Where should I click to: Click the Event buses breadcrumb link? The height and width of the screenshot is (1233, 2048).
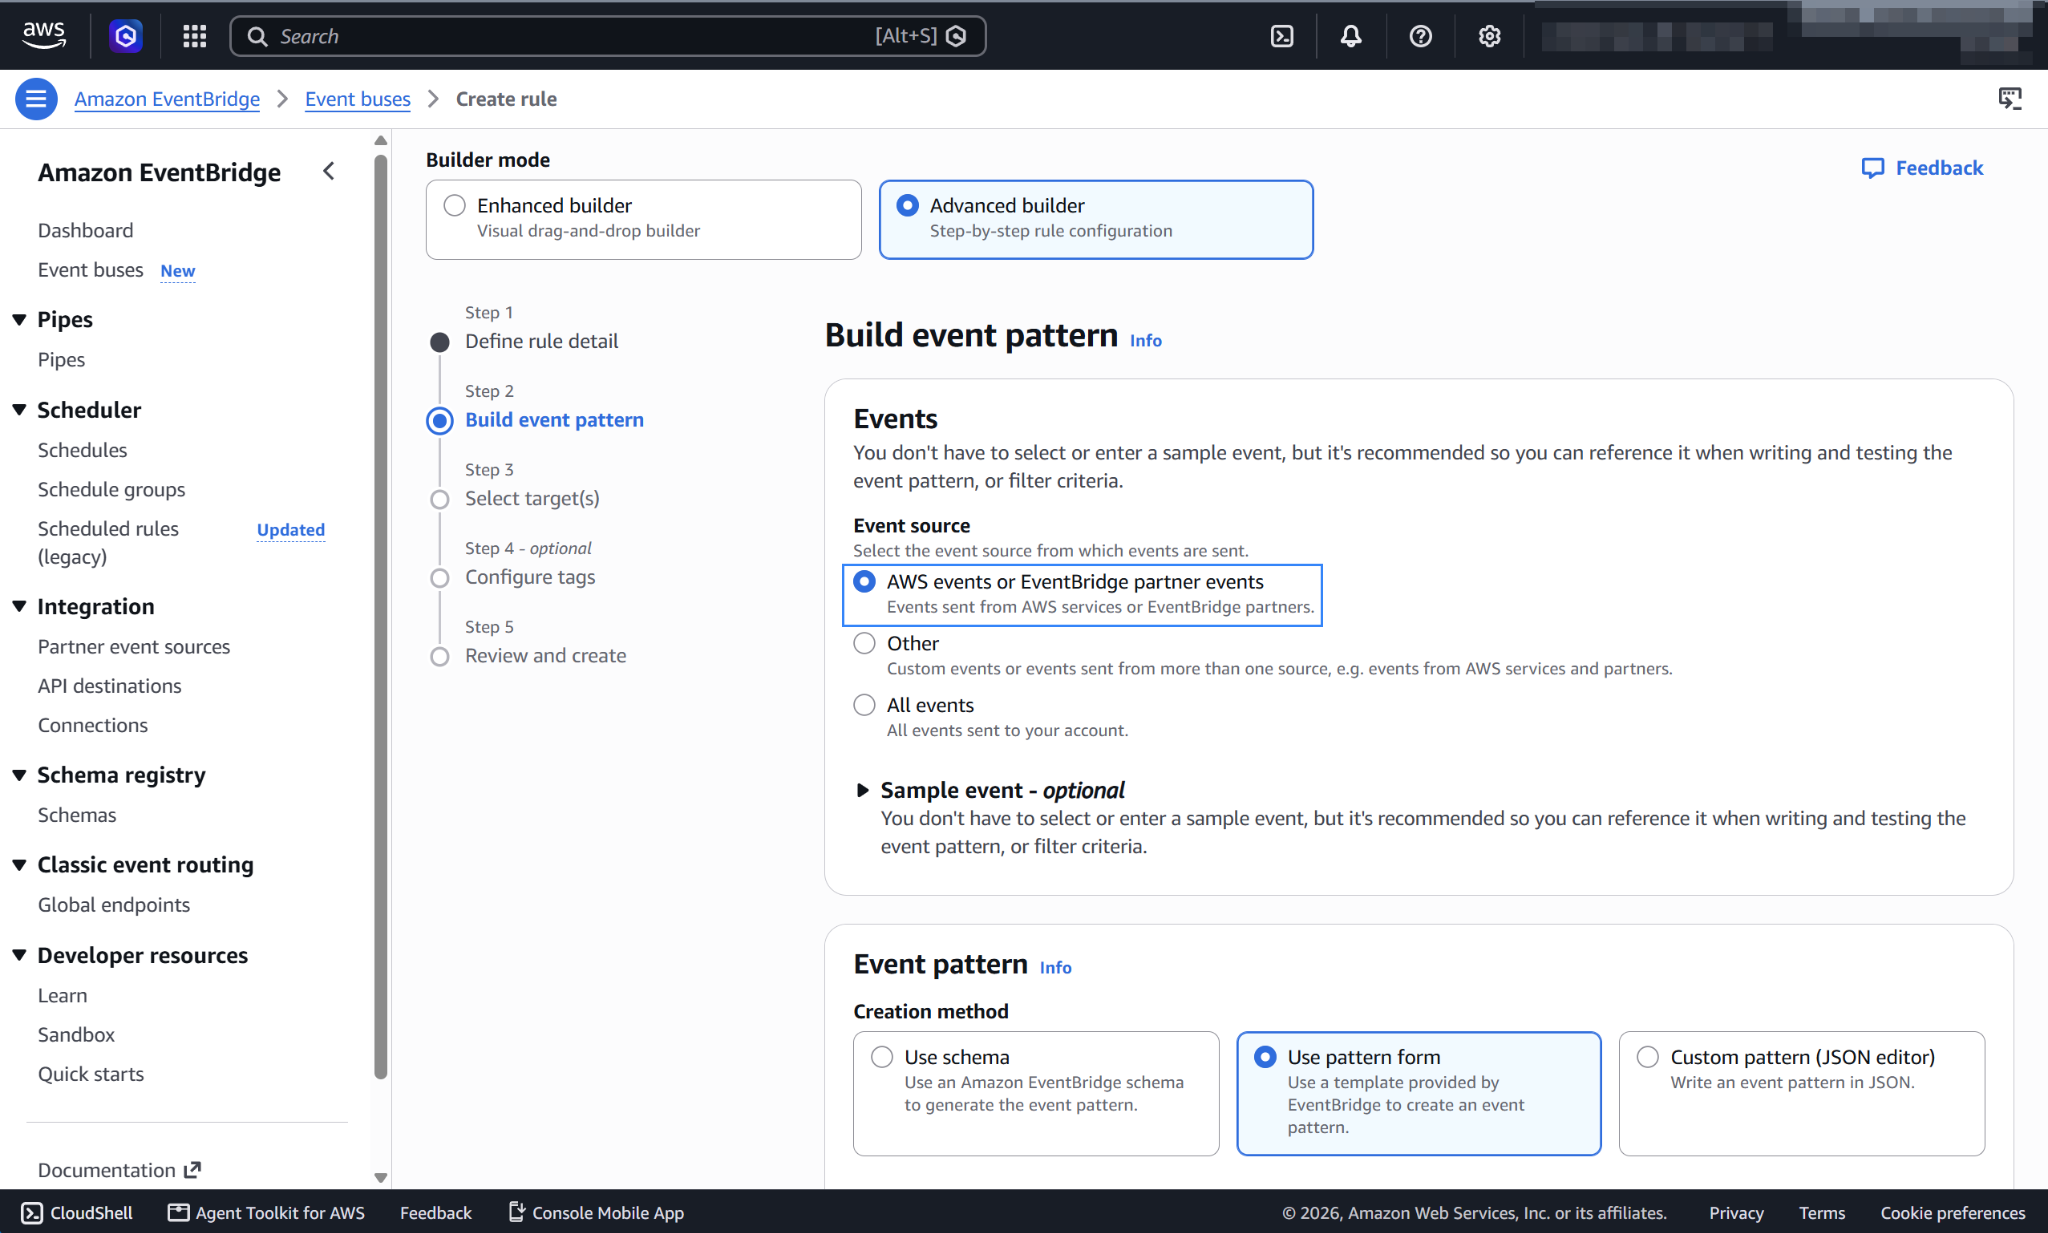pyautogui.click(x=358, y=99)
